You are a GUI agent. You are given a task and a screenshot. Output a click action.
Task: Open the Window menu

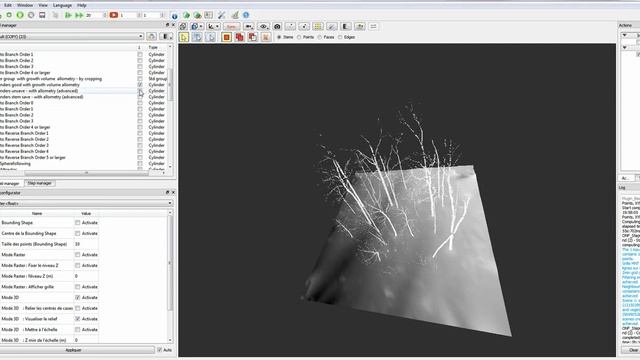click(25, 5)
